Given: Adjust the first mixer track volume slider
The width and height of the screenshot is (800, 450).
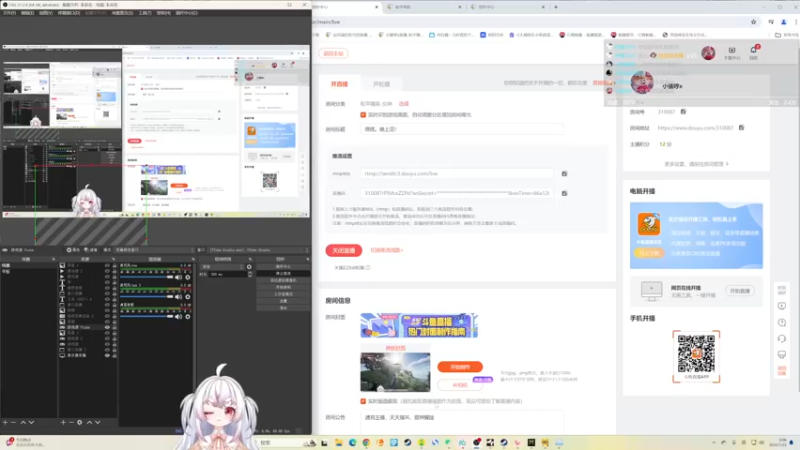Looking at the screenshot, I should pos(147,277).
